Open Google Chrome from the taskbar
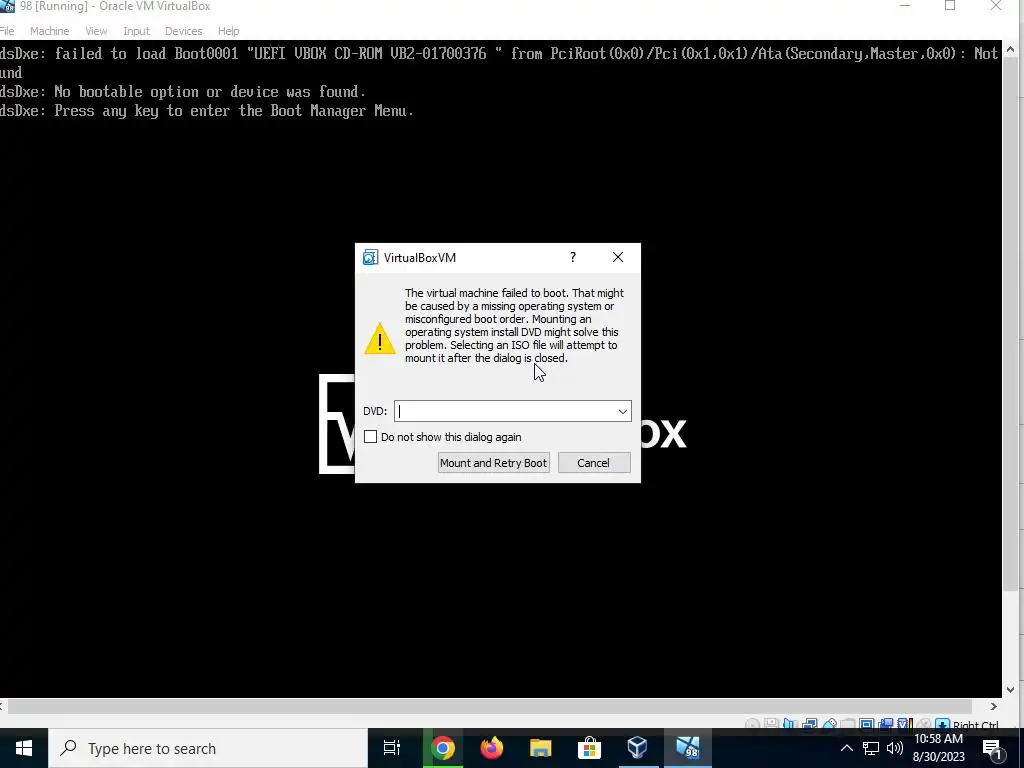The width and height of the screenshot is (1024, 768). pos(442,748)
